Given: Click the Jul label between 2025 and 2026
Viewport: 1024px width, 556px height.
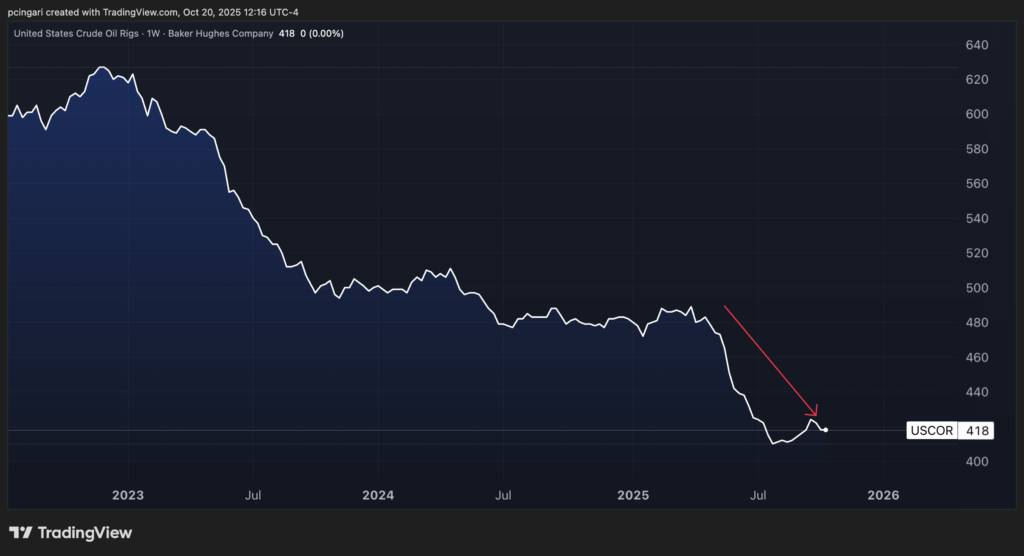Looking at the screenshot, I should [x=759, y=495].
